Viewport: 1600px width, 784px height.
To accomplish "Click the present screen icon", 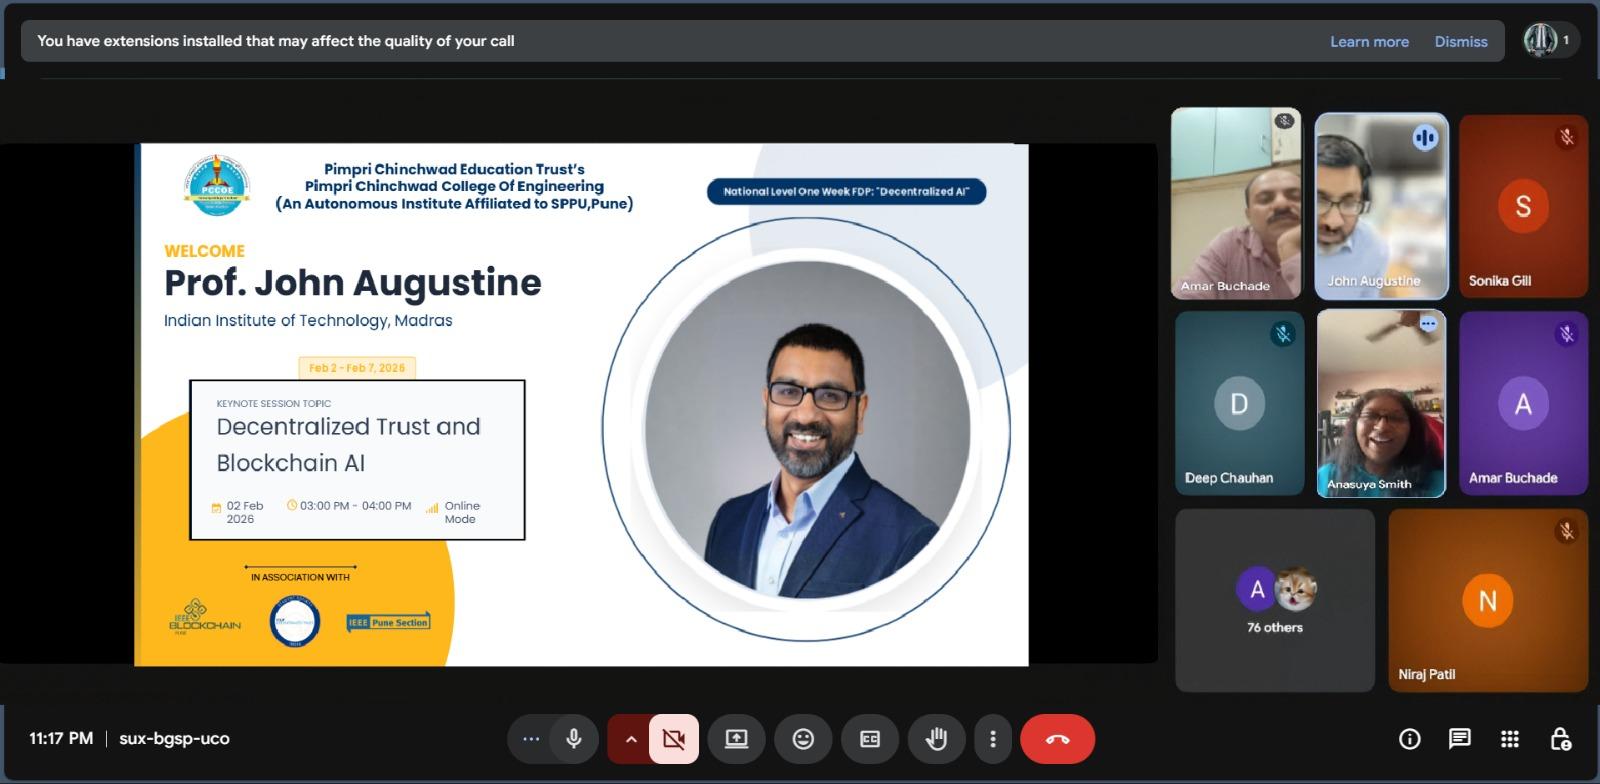I will (x=736, y=739).
